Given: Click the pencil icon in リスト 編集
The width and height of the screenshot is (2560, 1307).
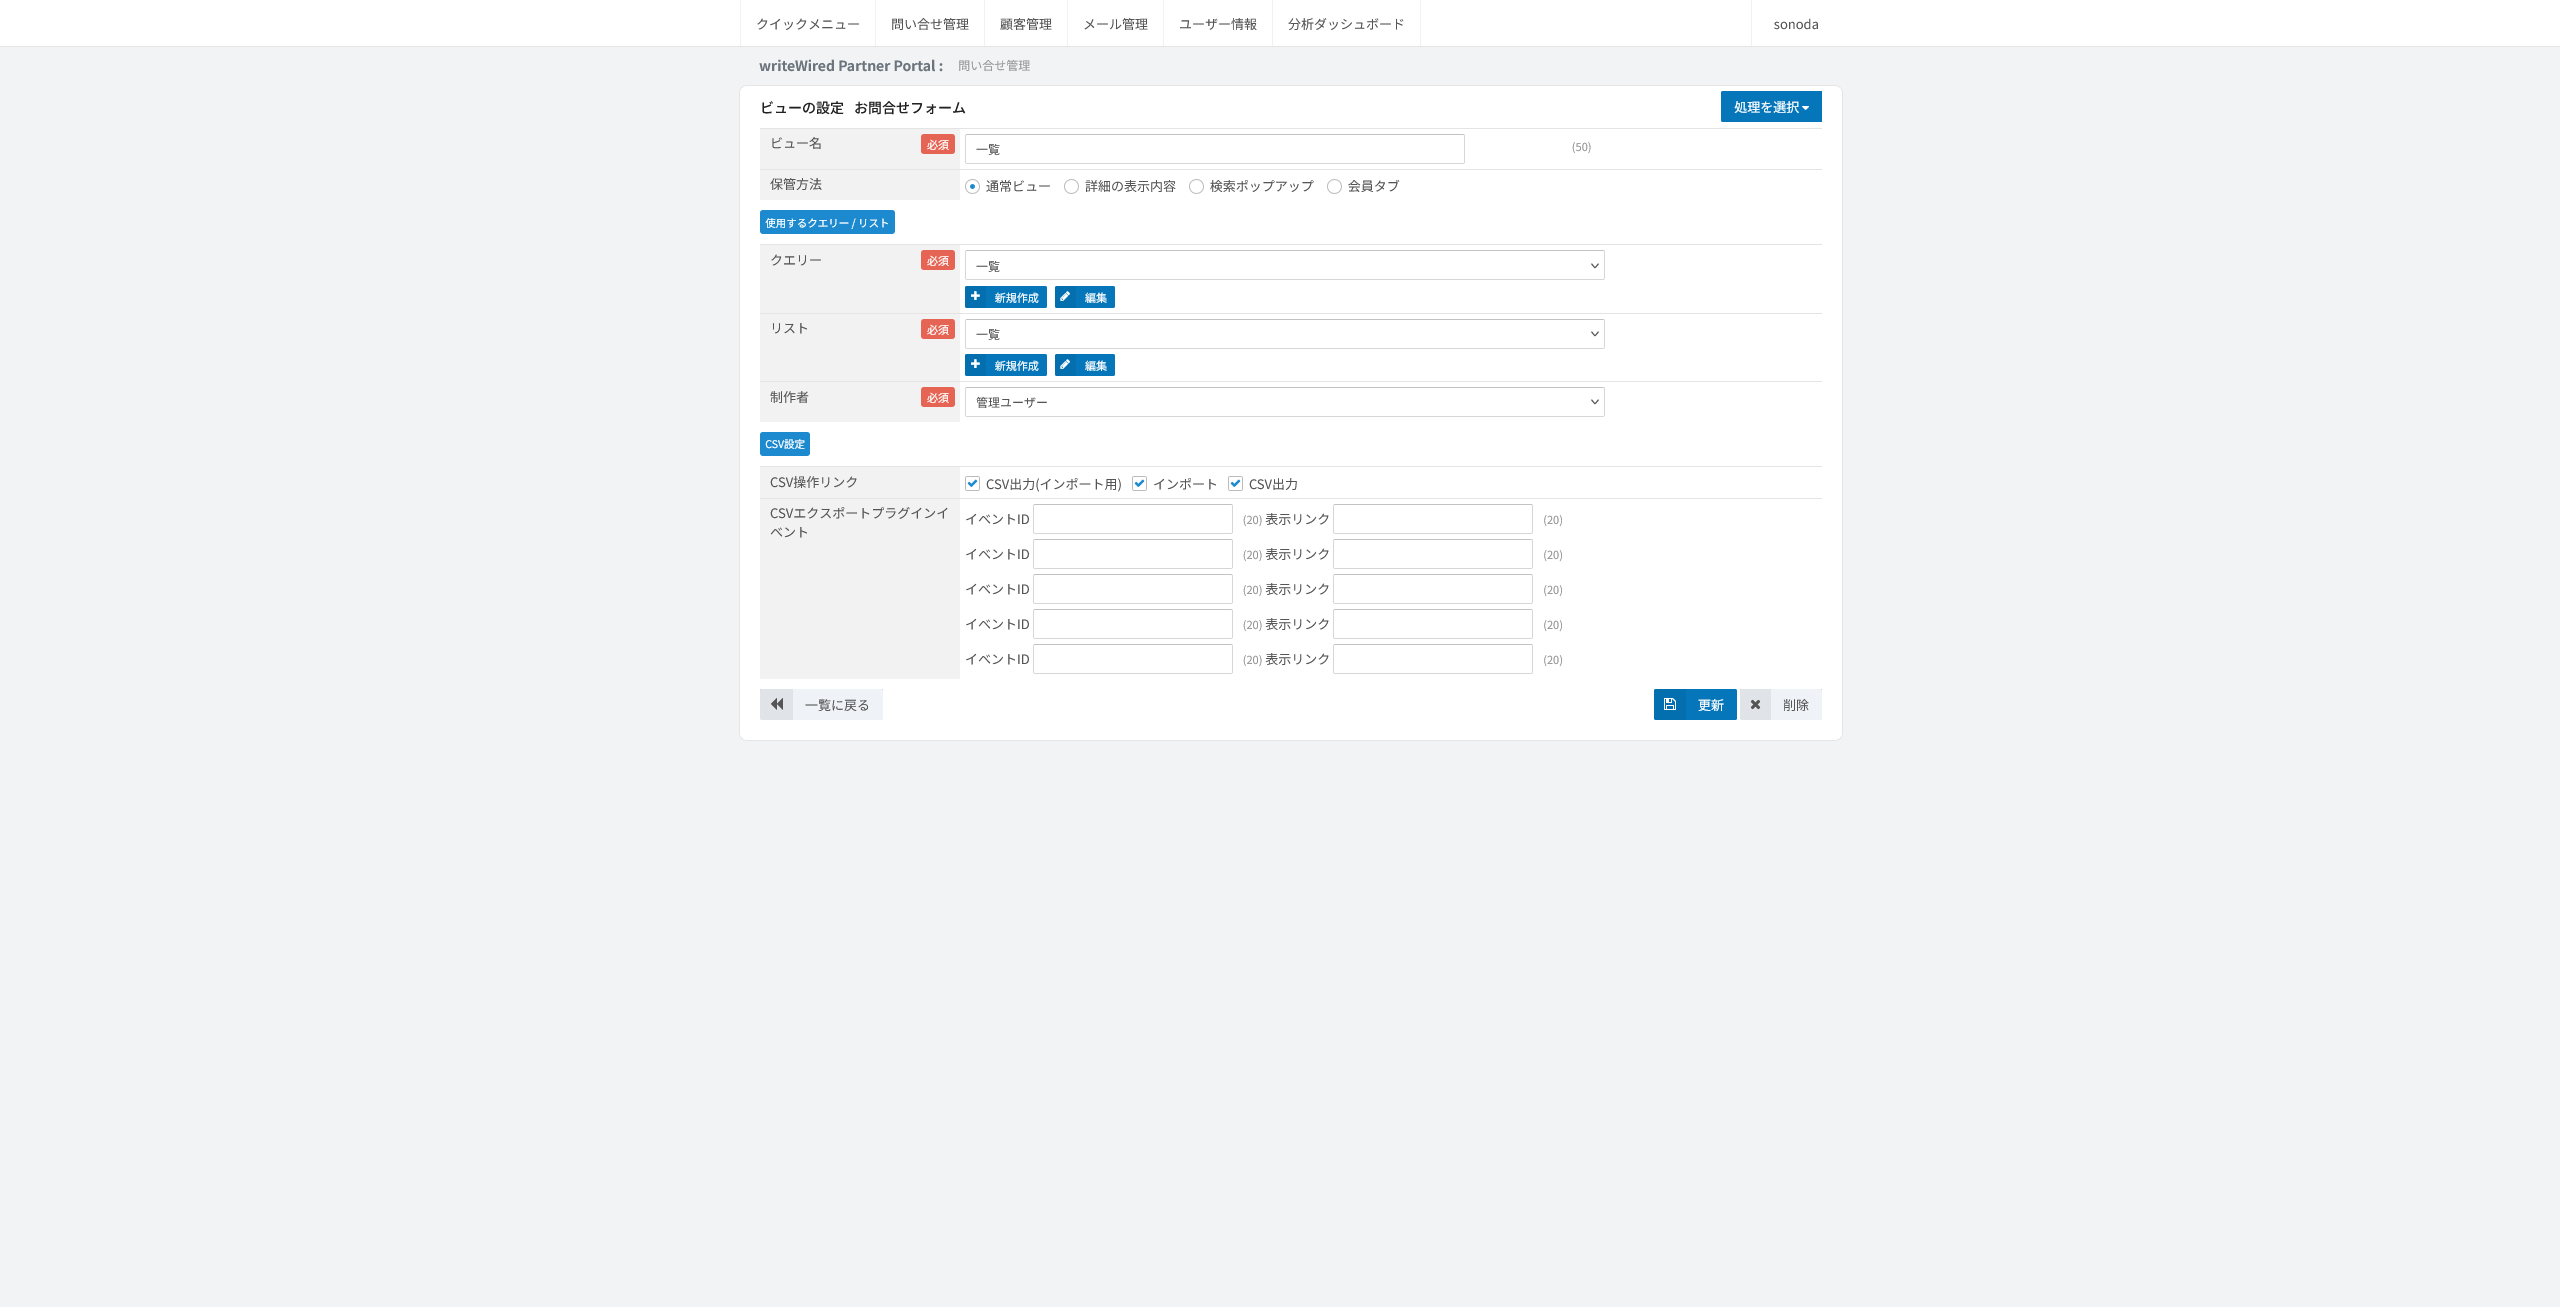Looking at the screenshot, I should (x=1065, y=365).
